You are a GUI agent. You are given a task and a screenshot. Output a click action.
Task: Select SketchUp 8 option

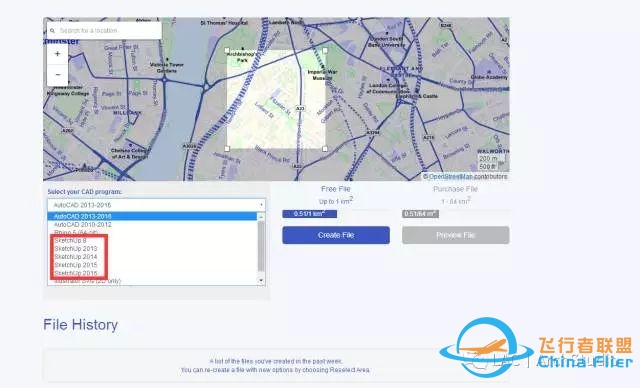tap(71, 241)
